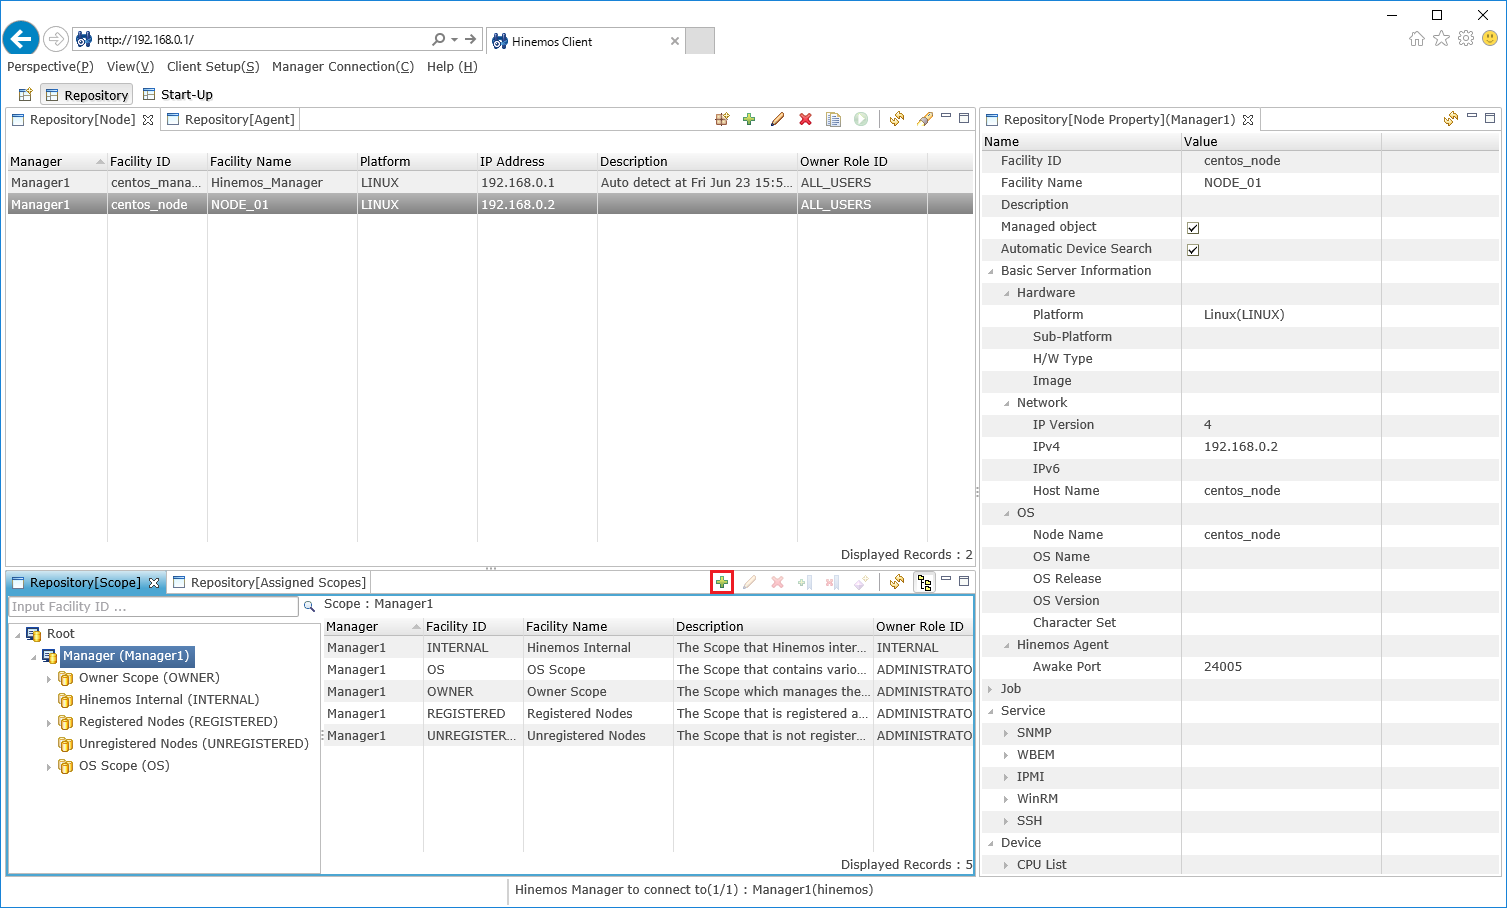
Task: Open the Perspective(P) menu
Action: coord(50,67)
